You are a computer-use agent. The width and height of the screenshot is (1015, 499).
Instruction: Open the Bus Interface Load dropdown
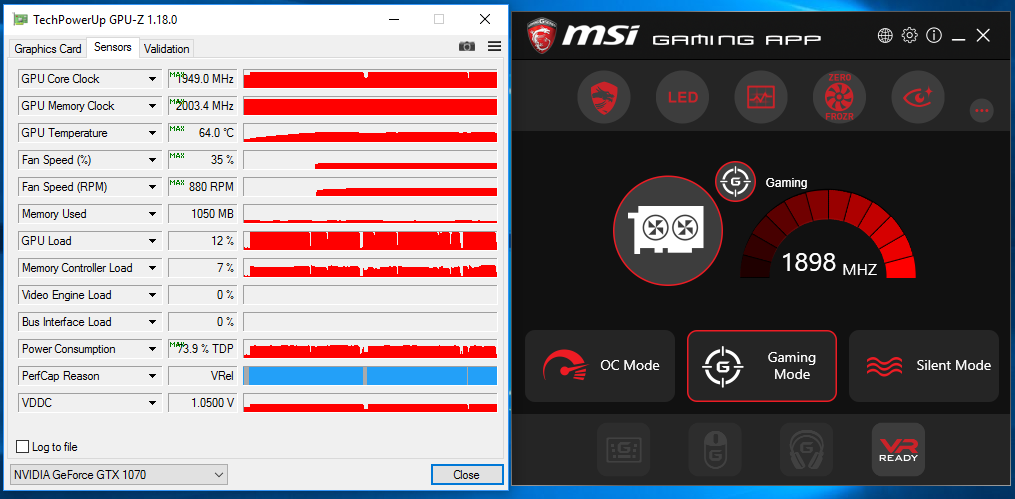[153, 322]
